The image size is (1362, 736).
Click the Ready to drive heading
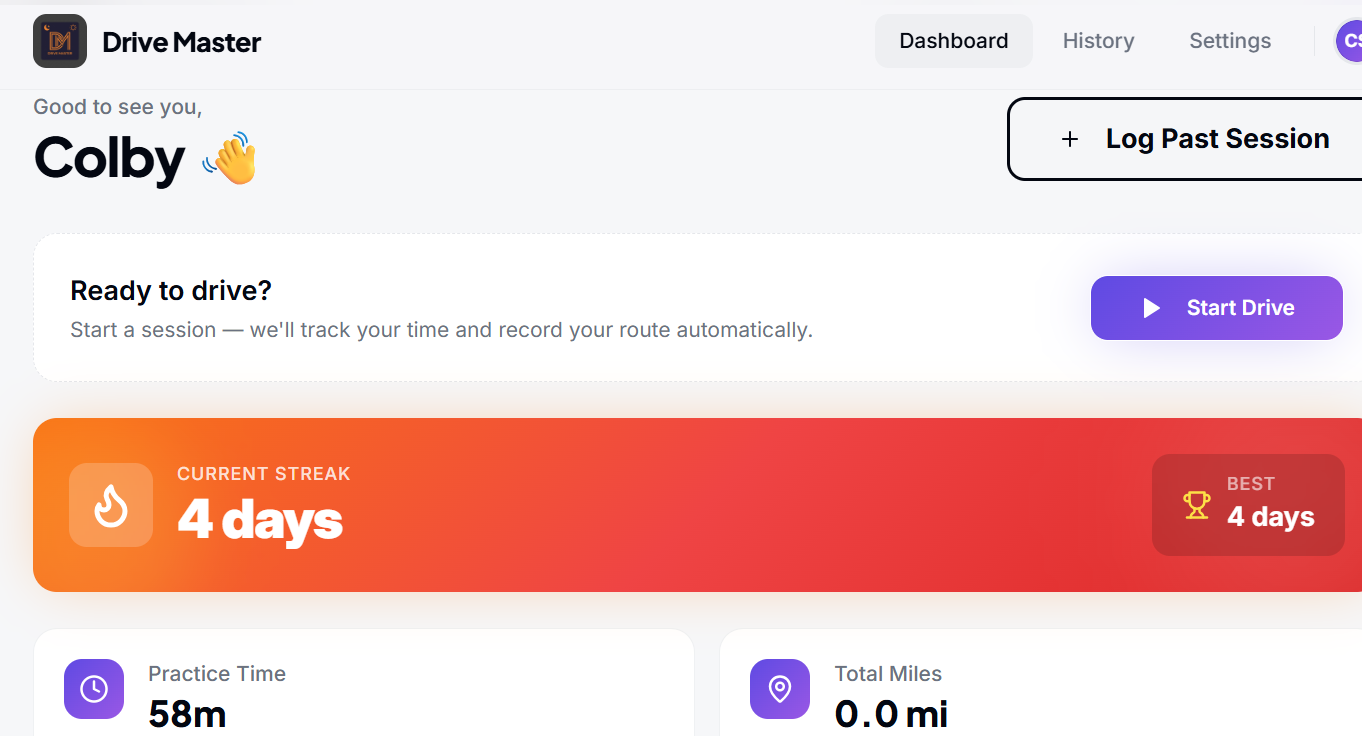click(170, 290)
